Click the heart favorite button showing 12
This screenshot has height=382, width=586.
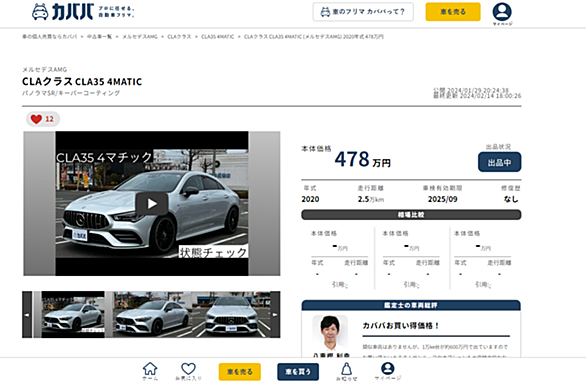point(43,119)
